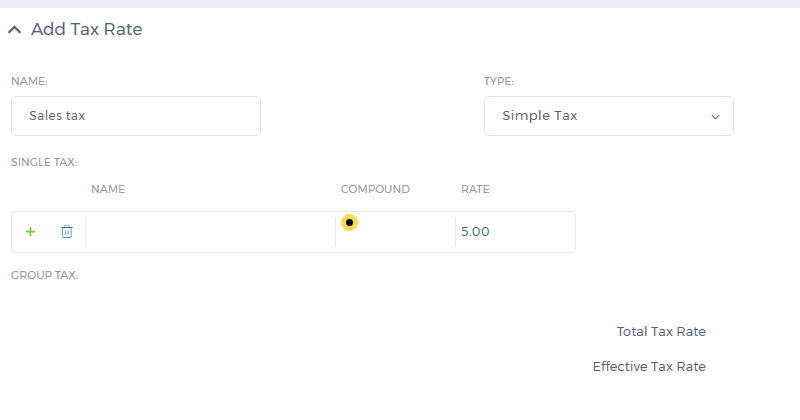This screenshot has height=420, width=800.
Task: Click the GROUP TAX: section label
Action: coord(44,275)
